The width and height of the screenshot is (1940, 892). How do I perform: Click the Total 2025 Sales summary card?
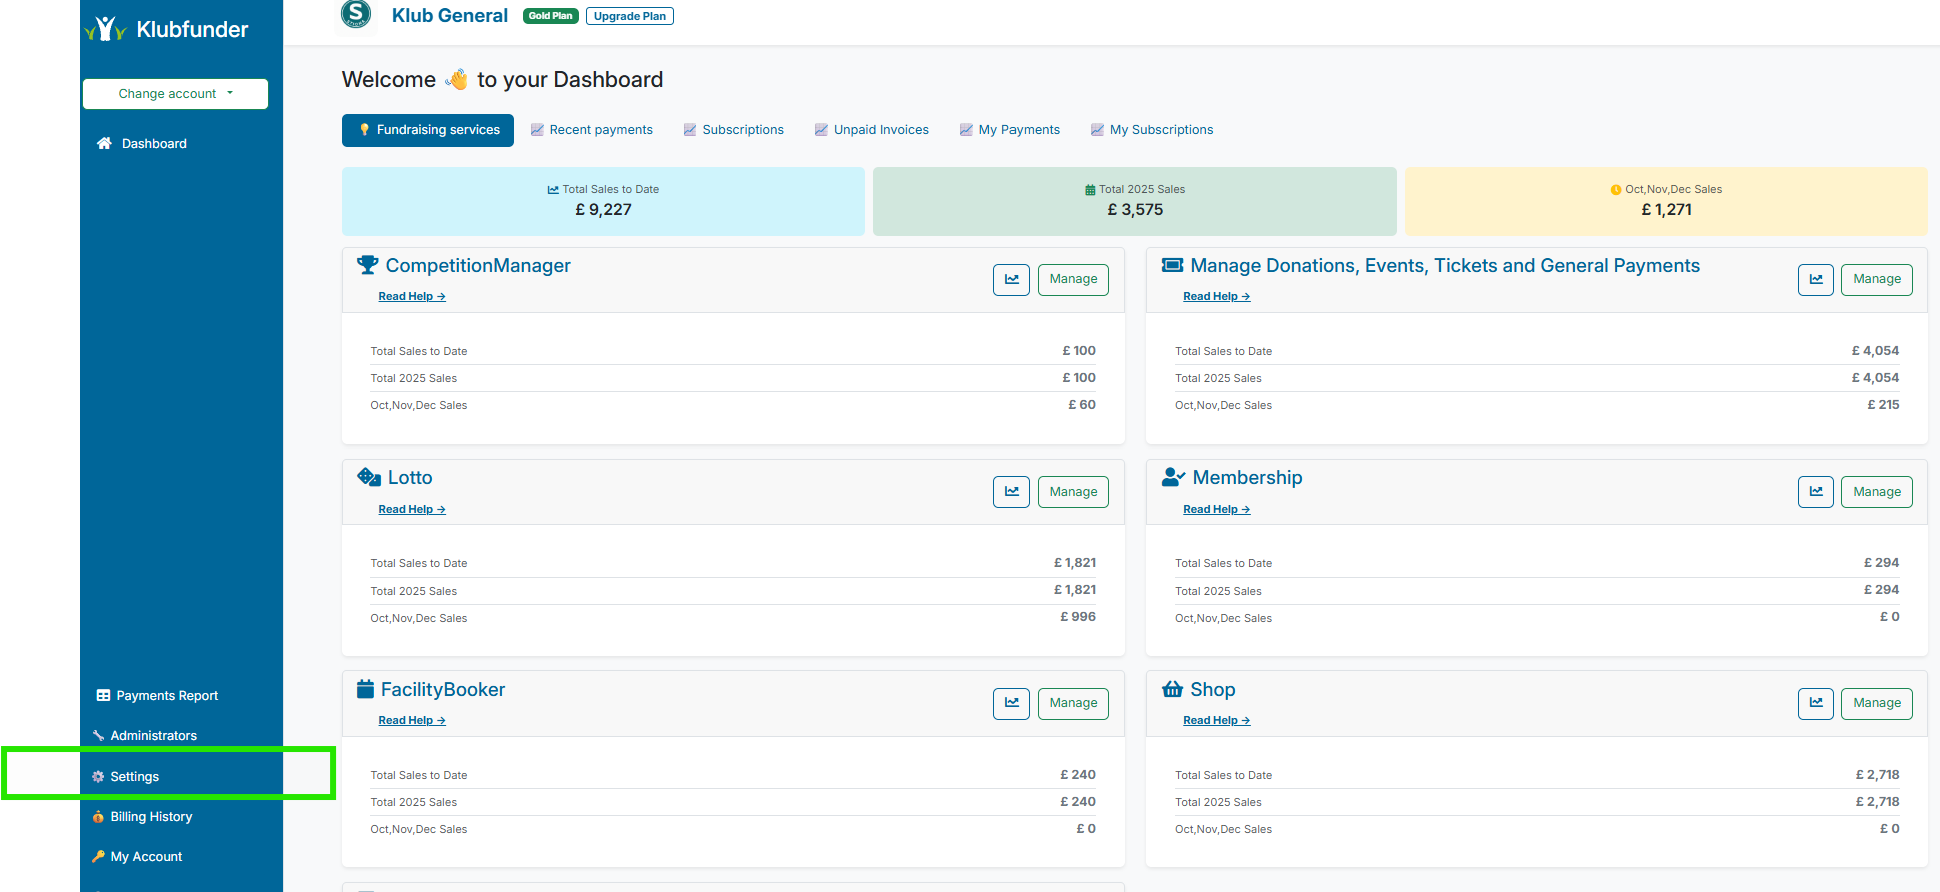(1135, 201)
